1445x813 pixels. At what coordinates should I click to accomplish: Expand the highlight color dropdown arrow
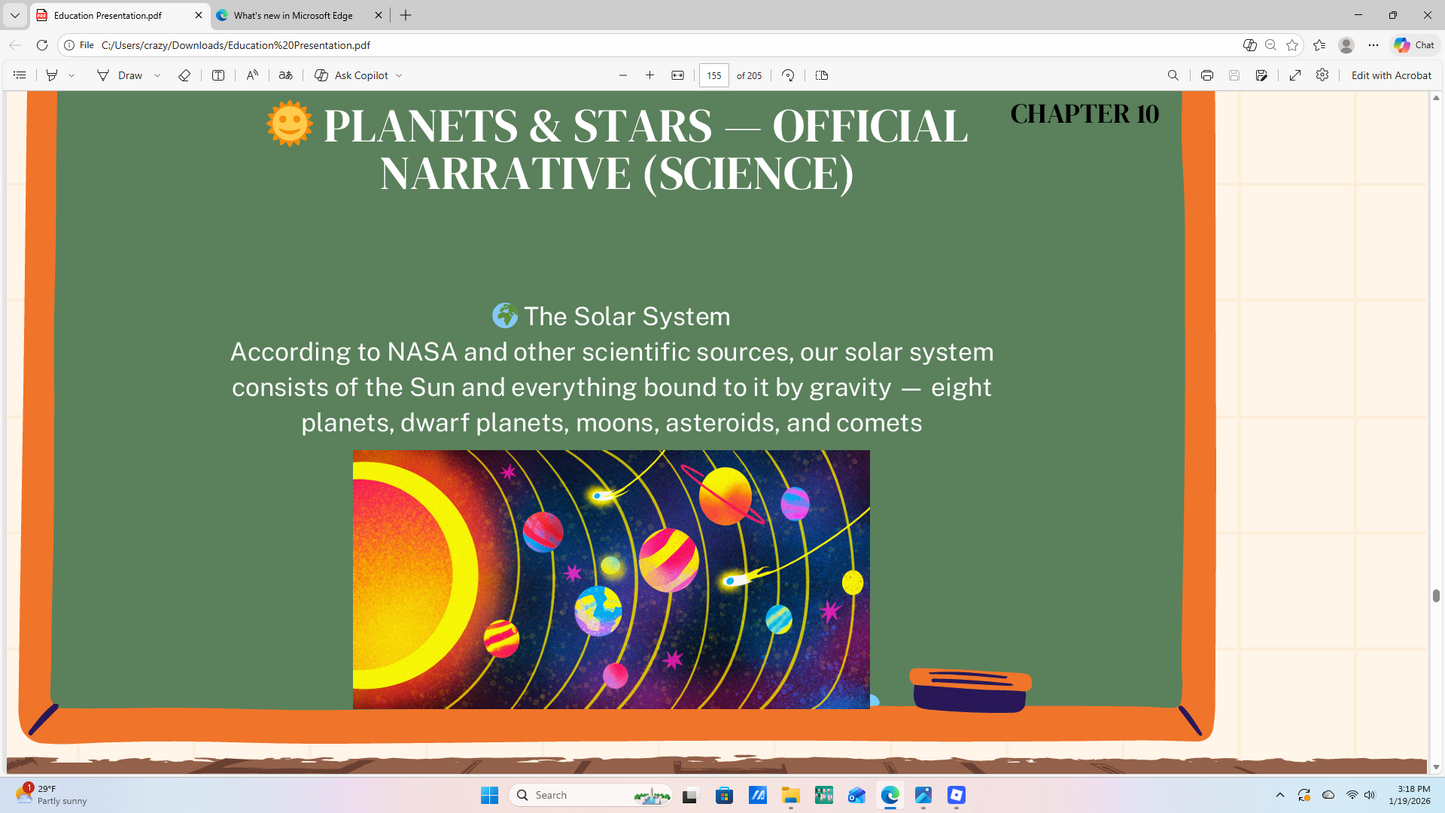click(x=71, y=75)
